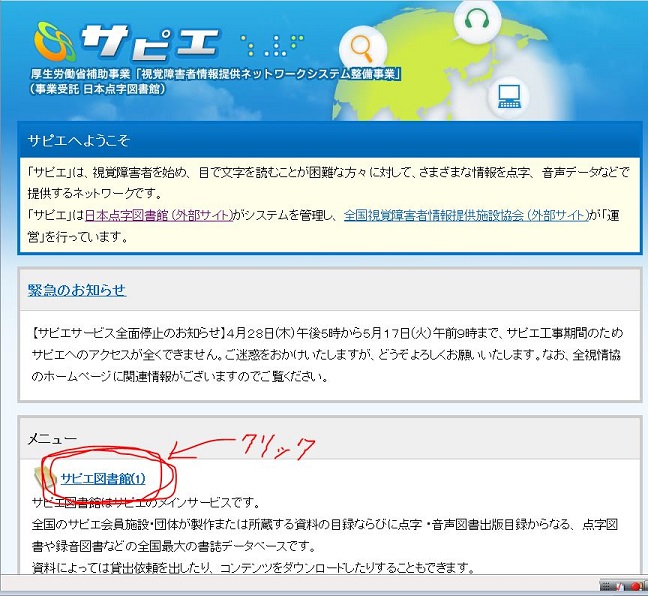This screenshot has height=596, width=648.
Task: Click the green headphones icon on the globe
Action: click(477, 19)
